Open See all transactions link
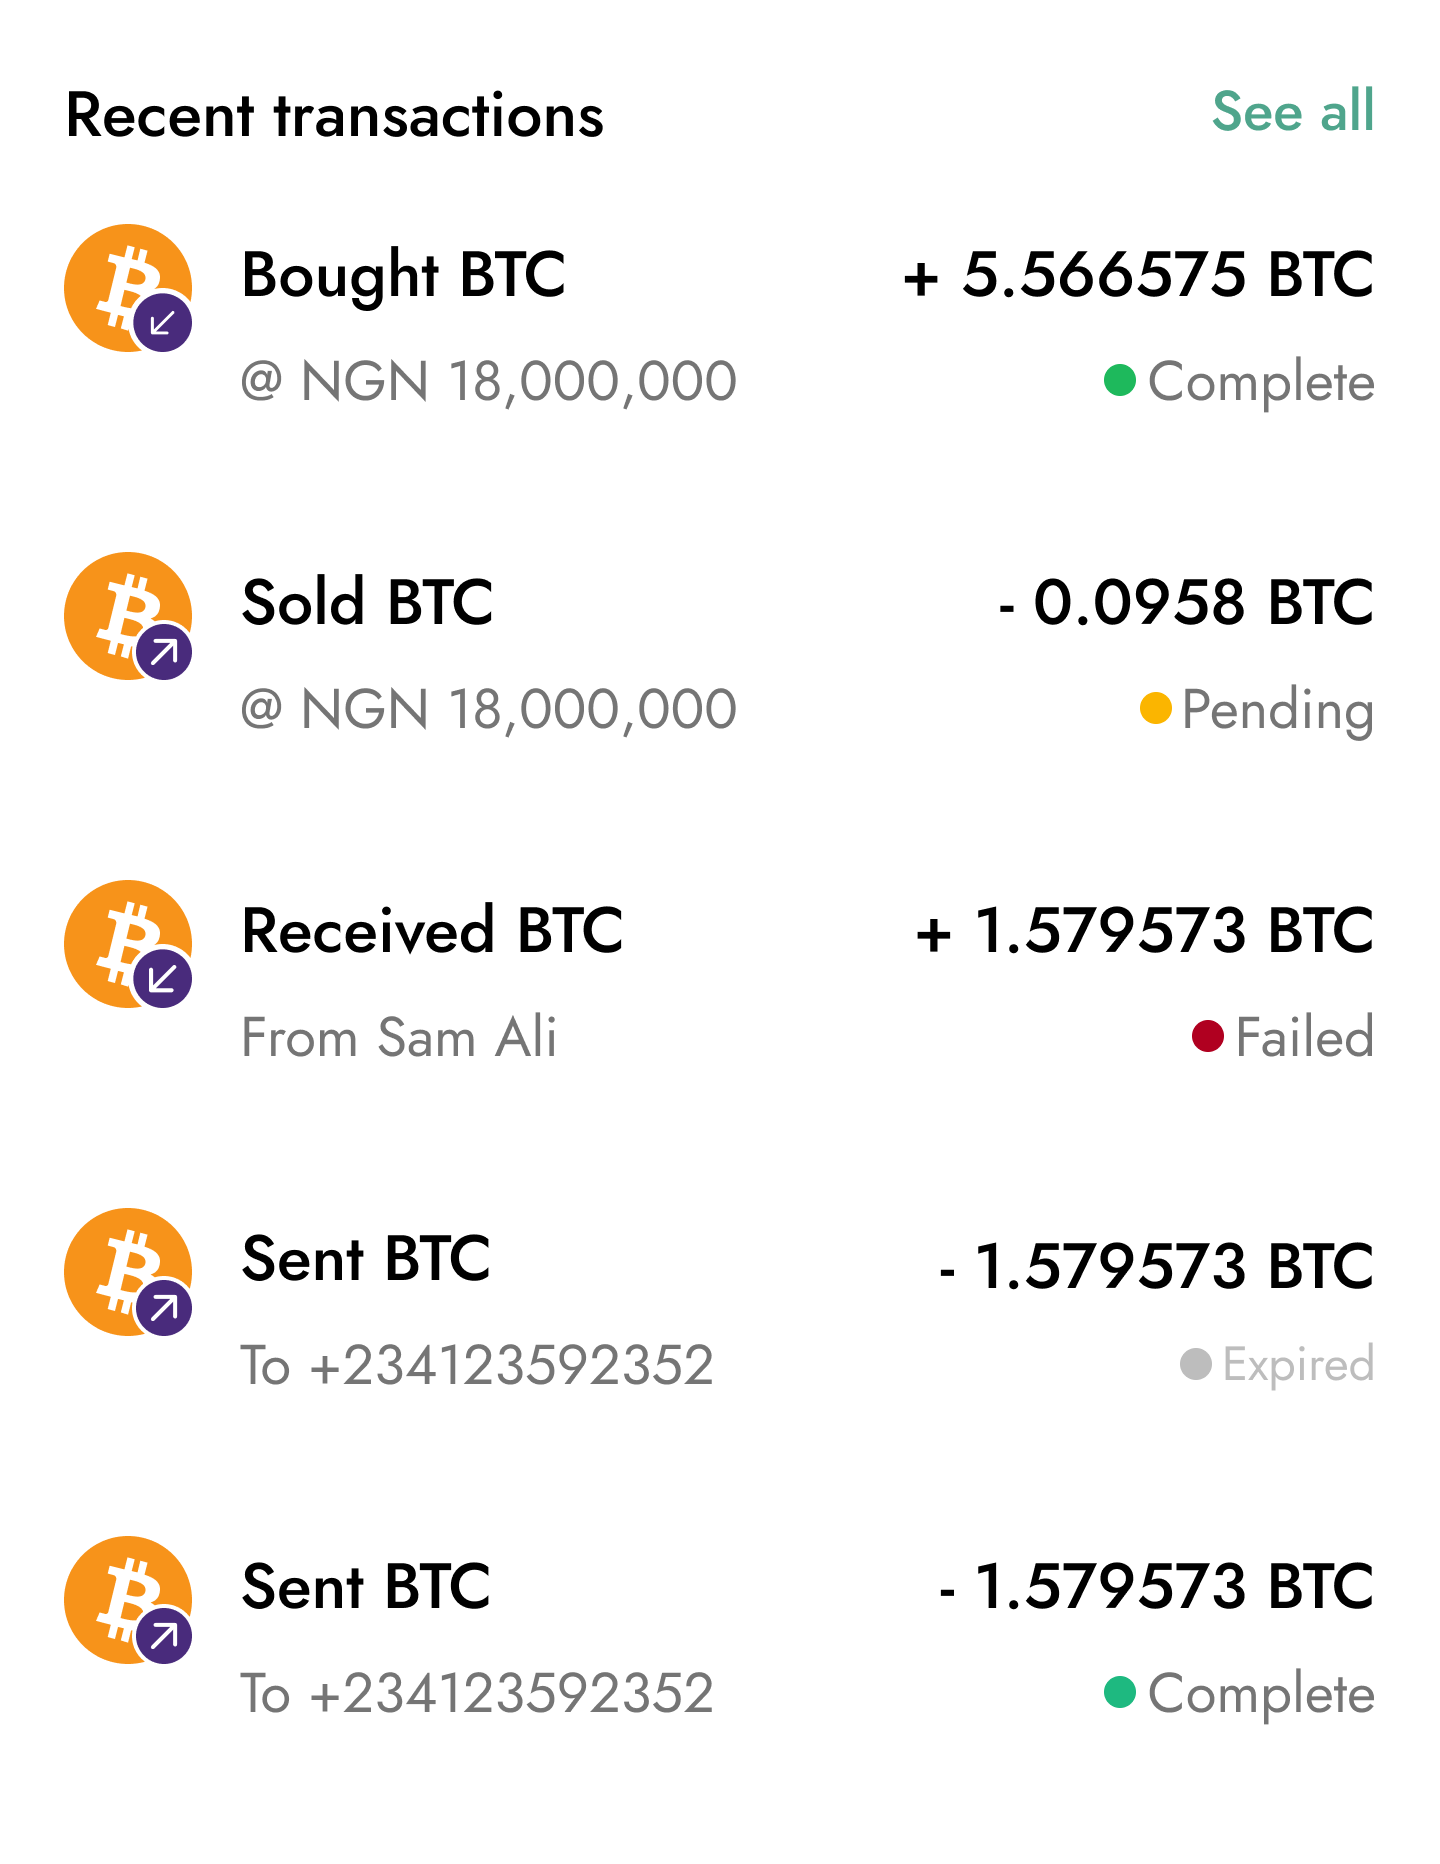 tap(1293, 110)
